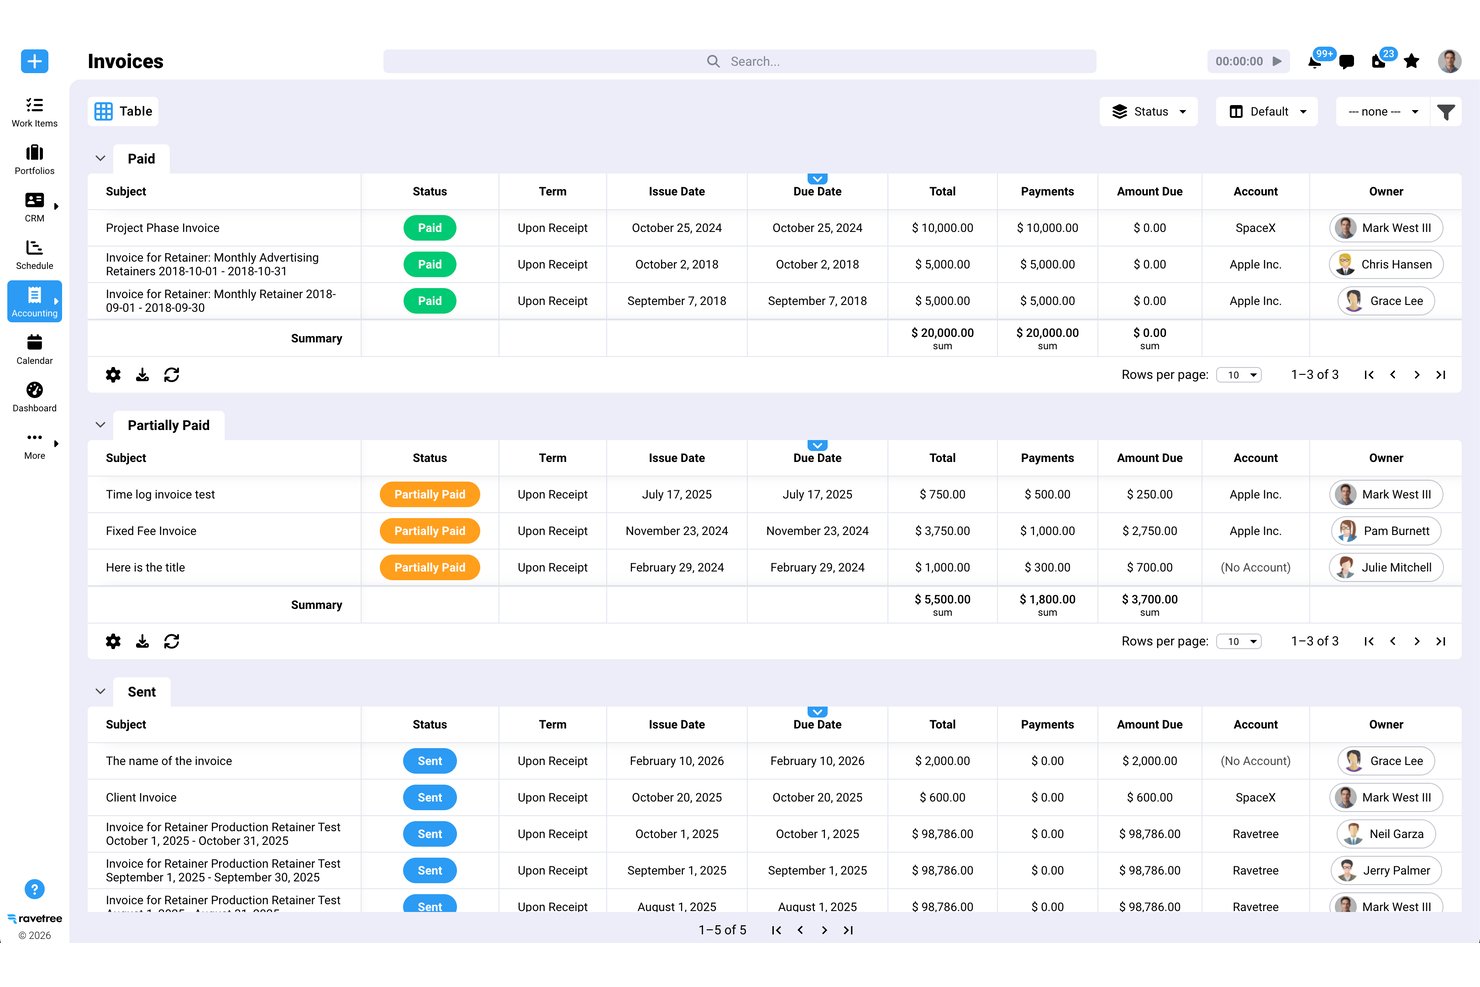The height and width of the screenshot is (987, 1480).
Task: Open the none dropdown
Action: (x=1383, y=112)
